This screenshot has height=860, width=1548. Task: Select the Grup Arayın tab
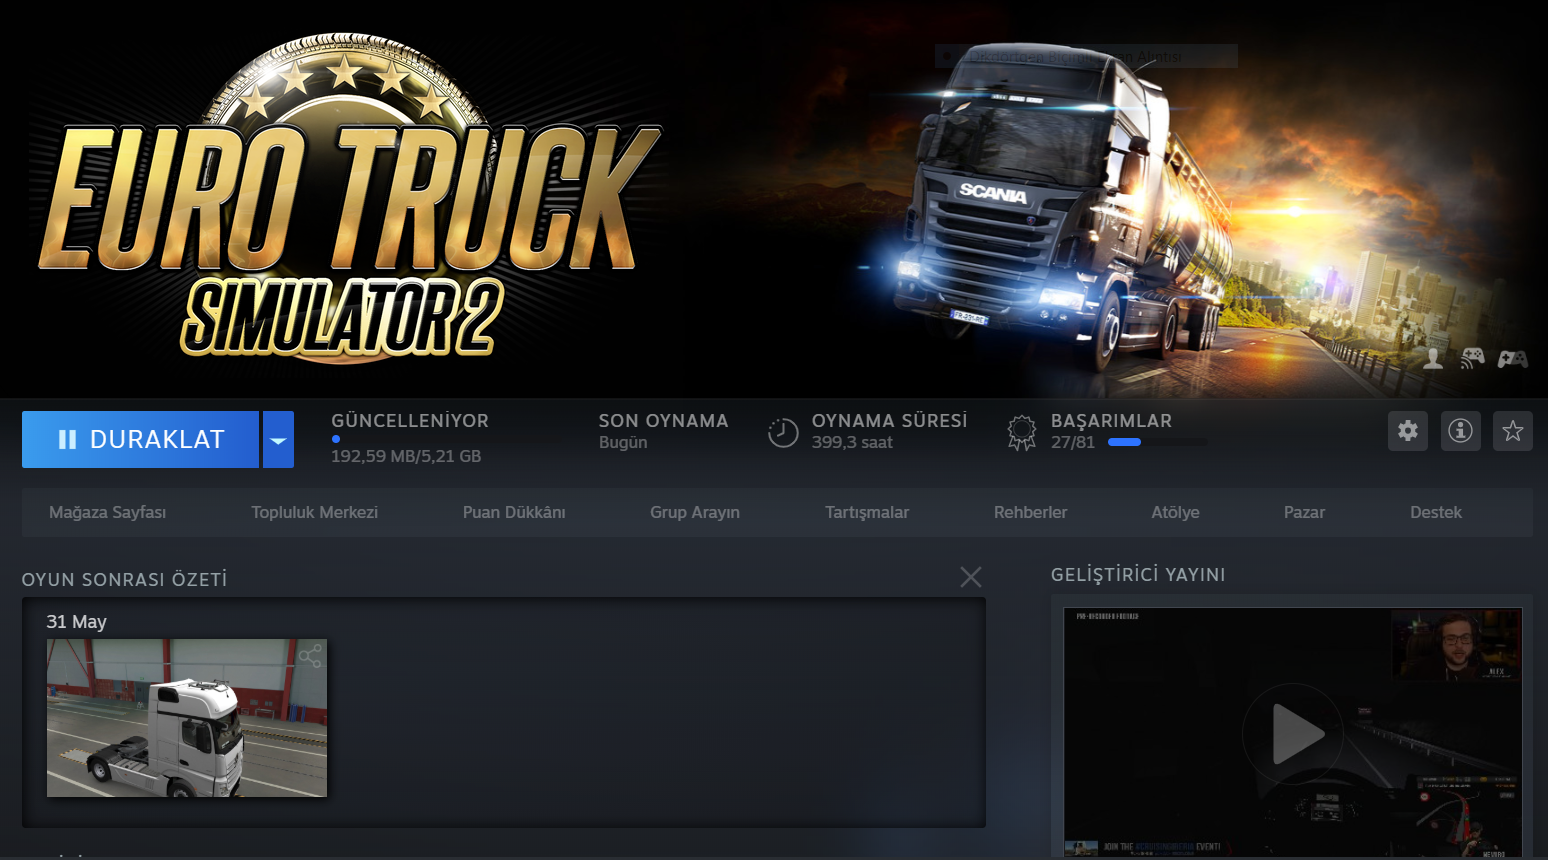click(x=695, y=512)
